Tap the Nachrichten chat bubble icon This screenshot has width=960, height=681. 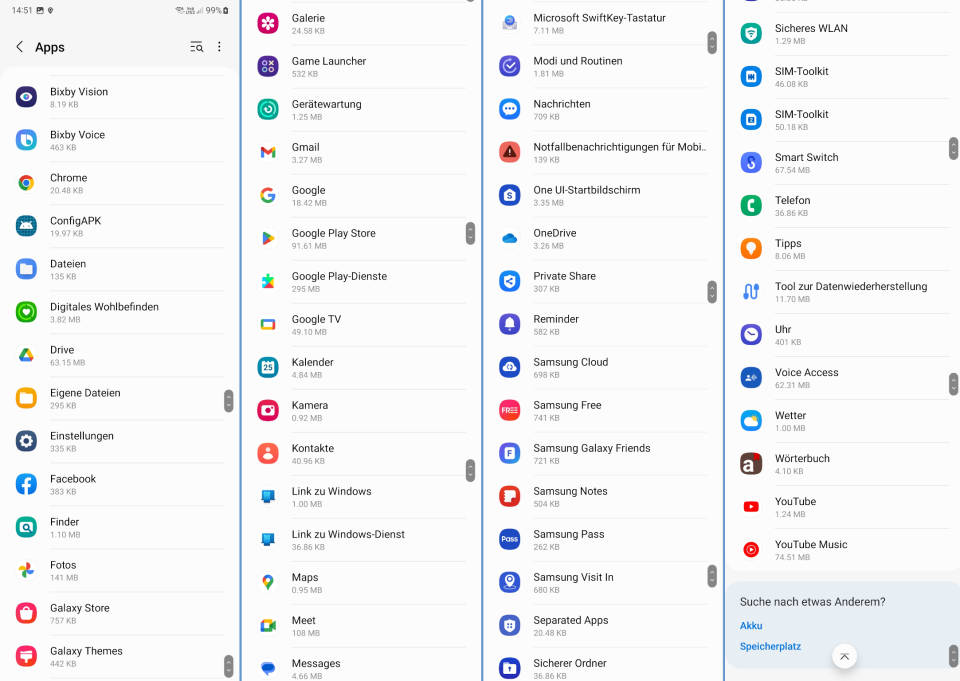[509, 109]
